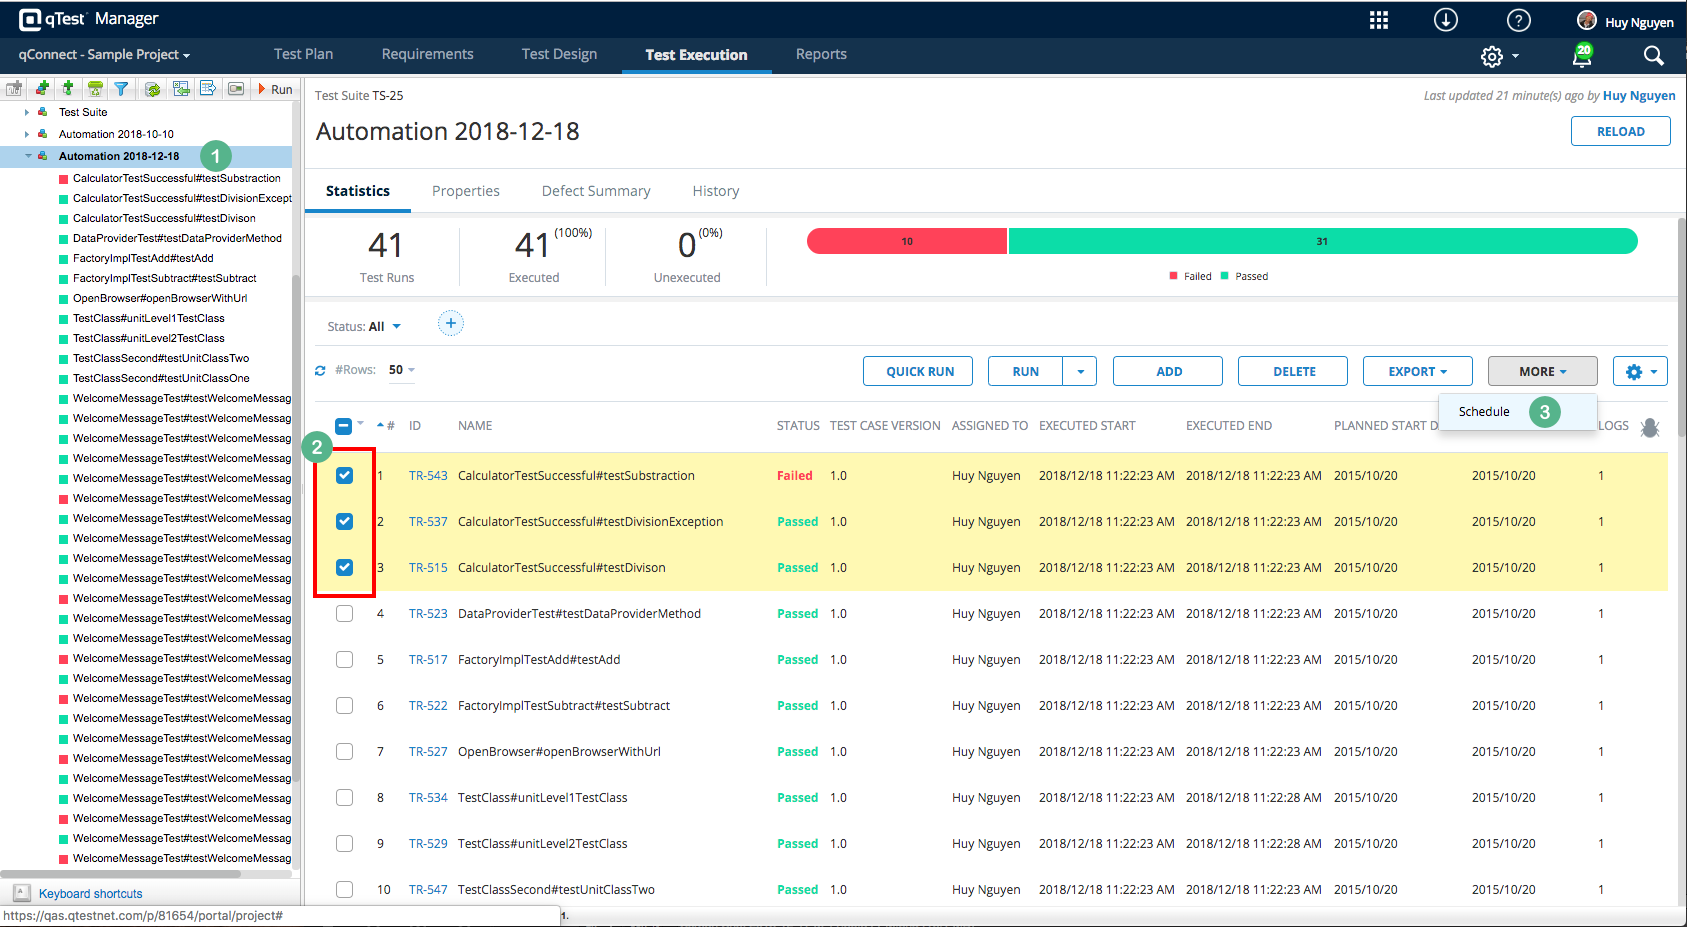Click the notifications bell with badge 20
The width and height of the screenshot is (1687, 927).
1582,56
